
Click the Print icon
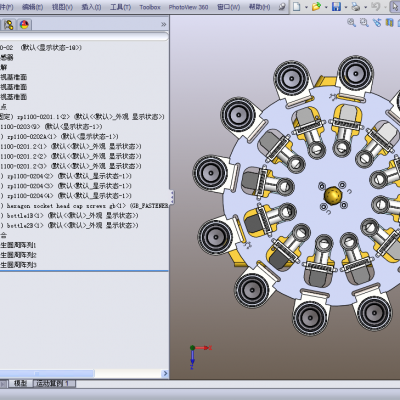pyautogui.click(x=356, y=6)
